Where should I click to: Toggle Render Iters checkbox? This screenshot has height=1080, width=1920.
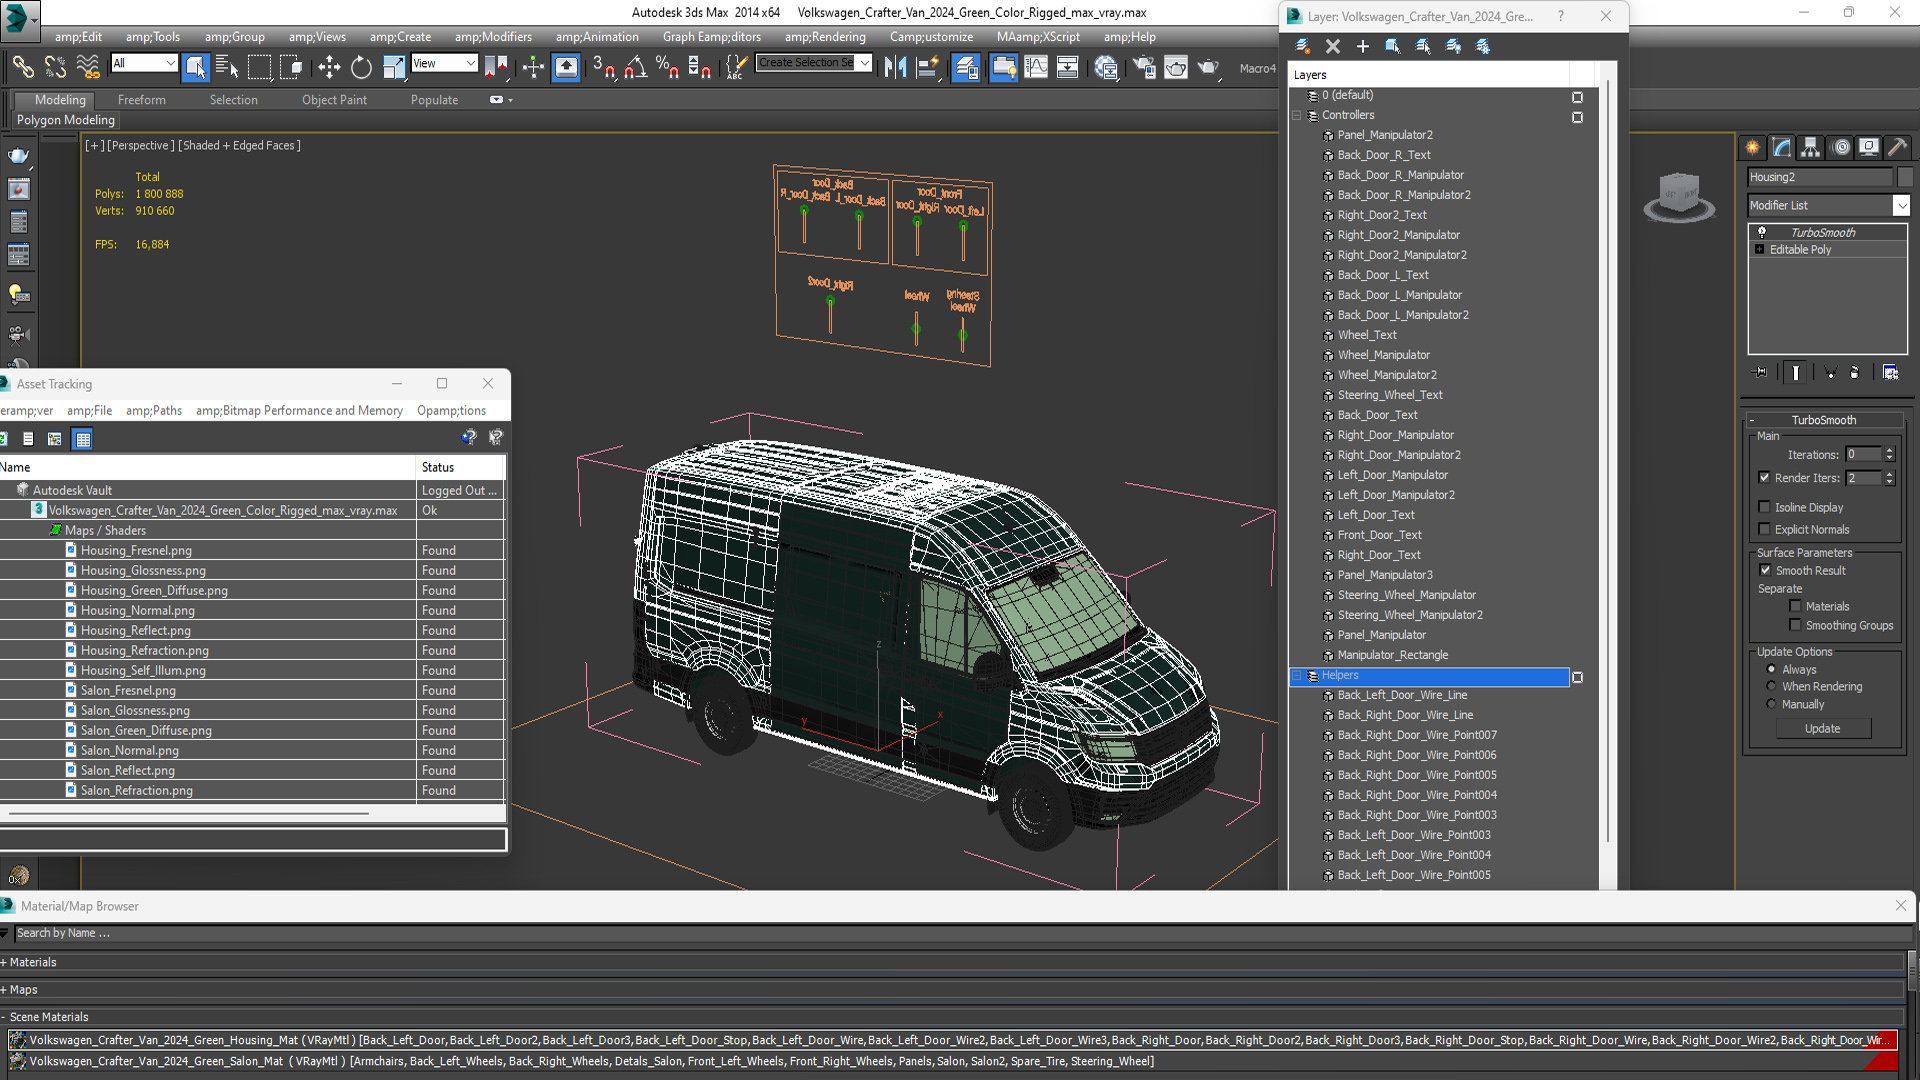(1765, 477)
